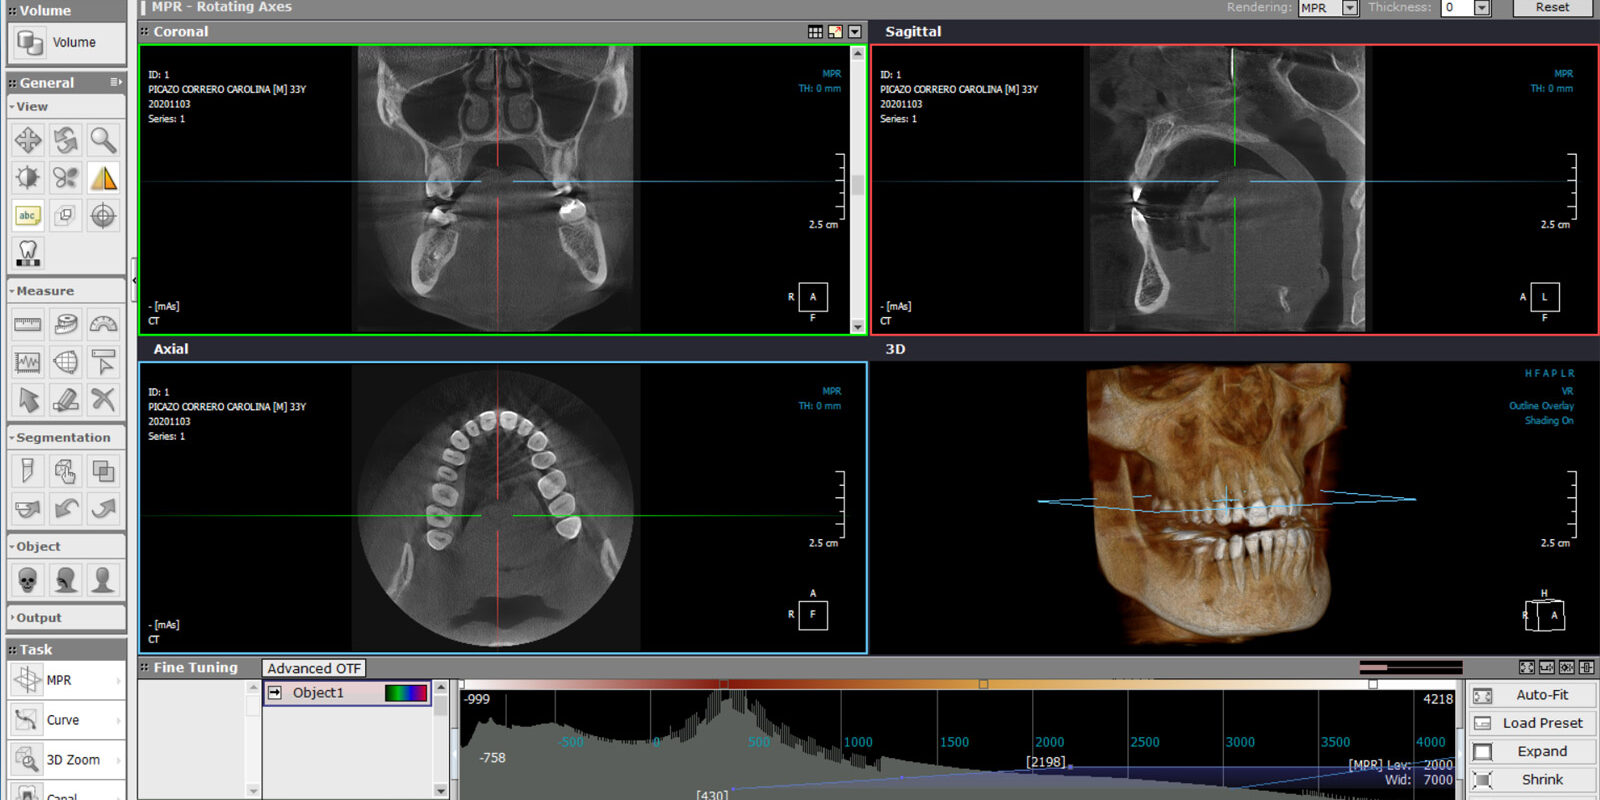
Task: Click the segmentation redo arrow
Action: pos(104,509)
